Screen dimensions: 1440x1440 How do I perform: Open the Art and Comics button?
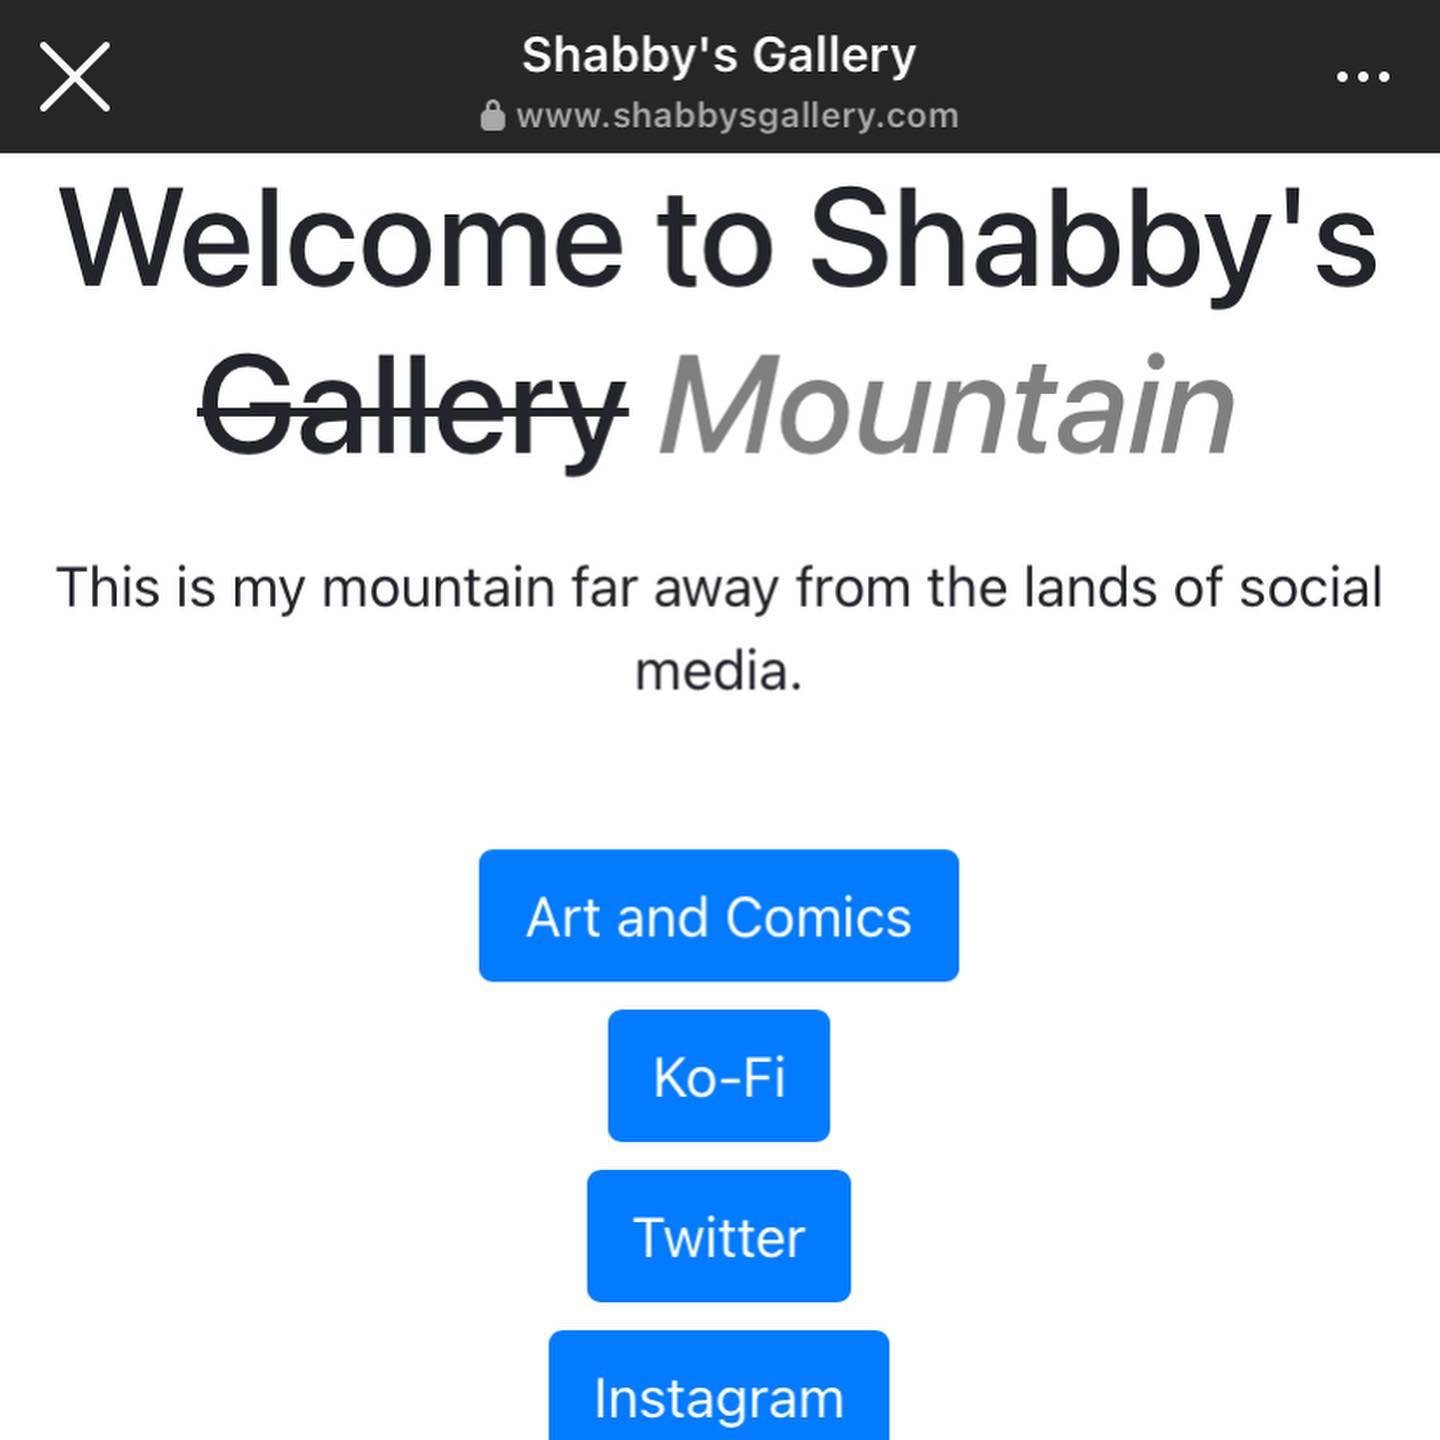(x=718, y=916)
